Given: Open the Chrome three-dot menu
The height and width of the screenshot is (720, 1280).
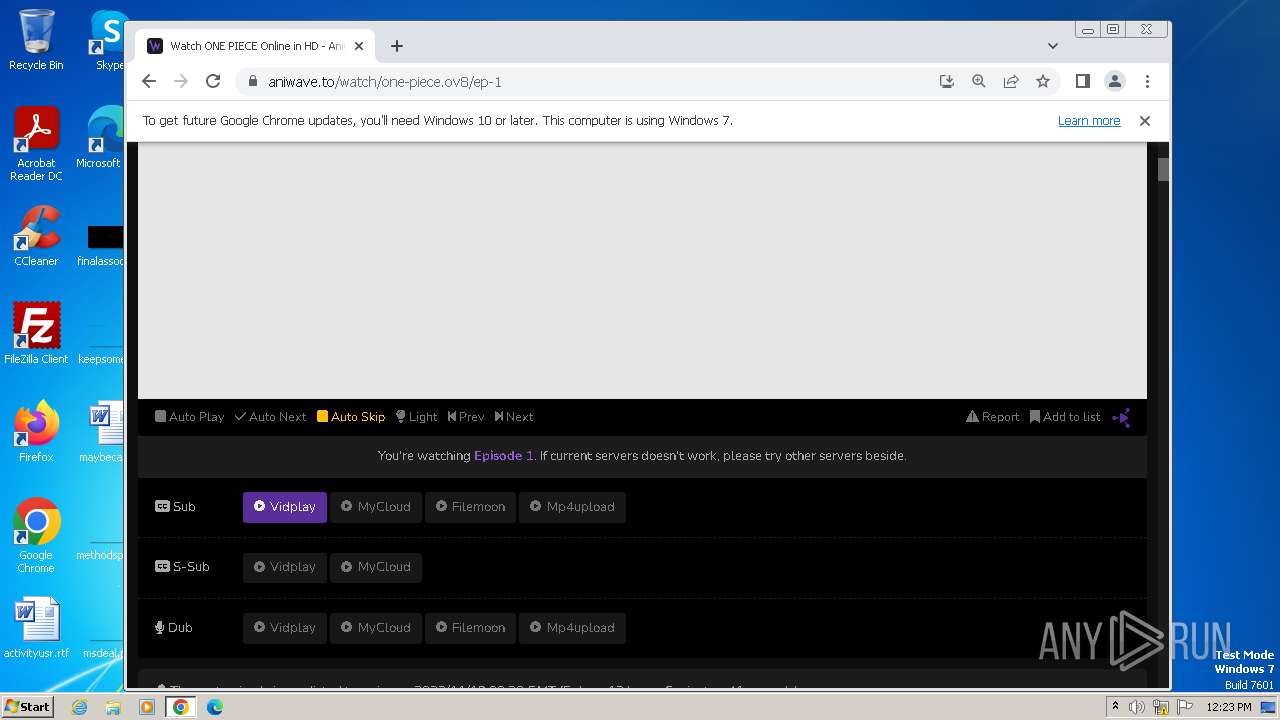Looking at the screenshot, I should 1147,82.
